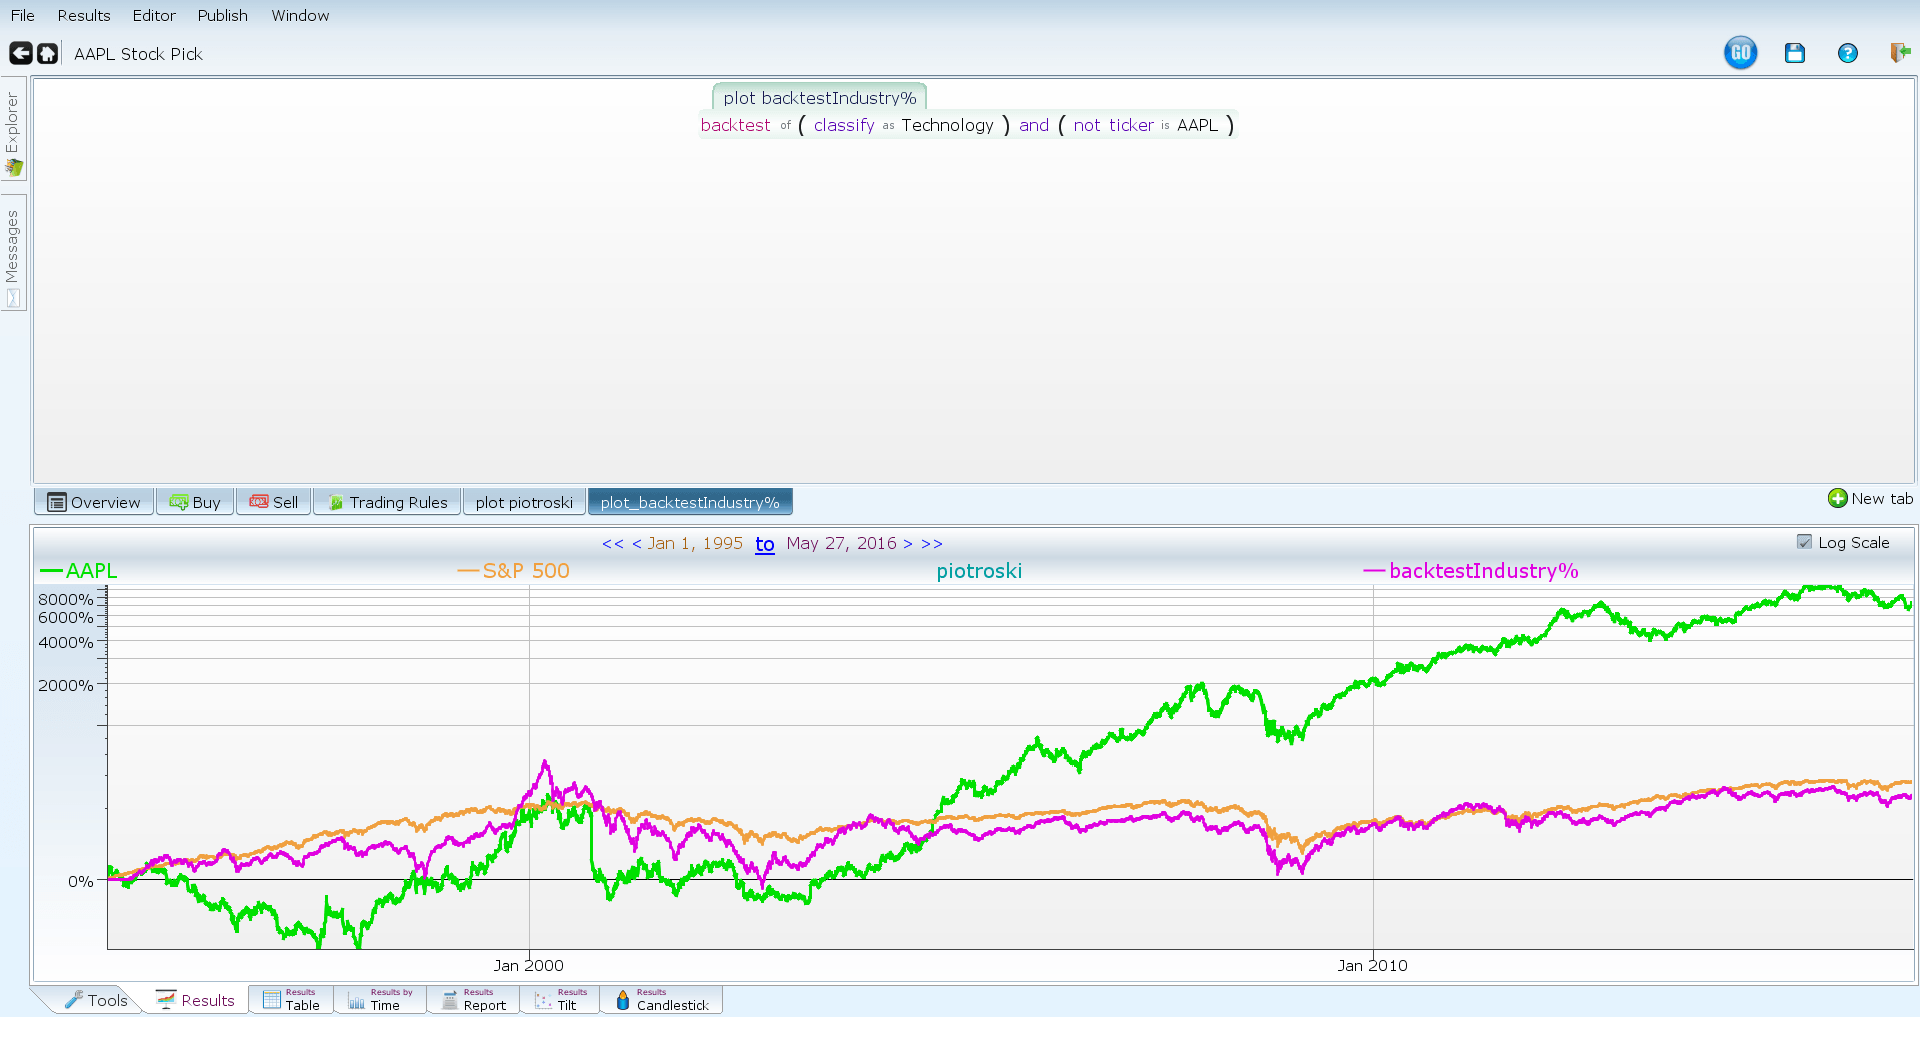This screenshot has height=1039, width=1920.
Task: Jump to earliest date with << link
Action: [613, 543]
